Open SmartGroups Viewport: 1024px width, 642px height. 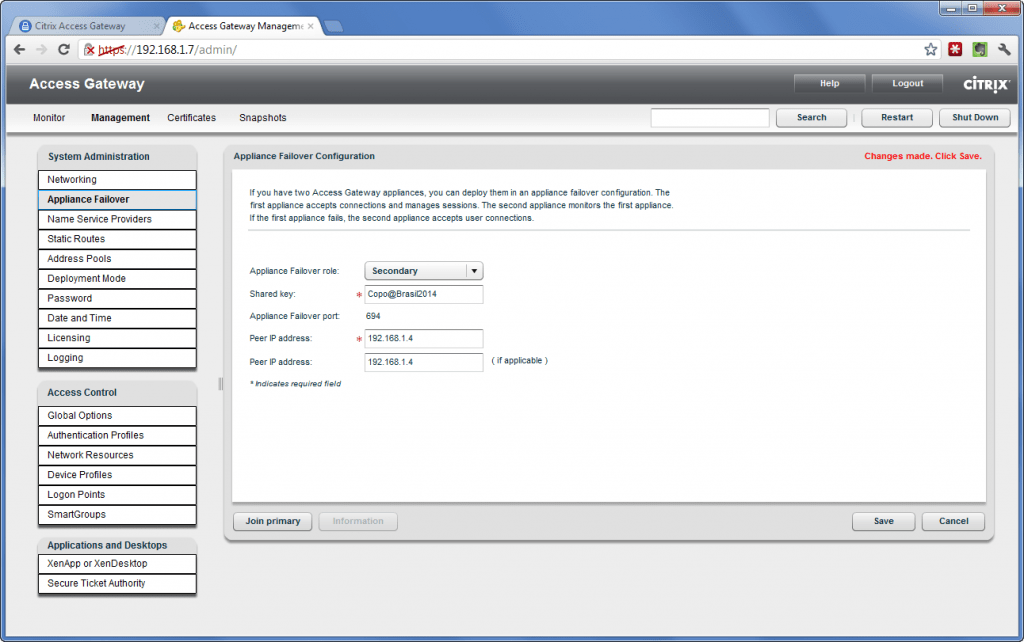tap(117, 515)
